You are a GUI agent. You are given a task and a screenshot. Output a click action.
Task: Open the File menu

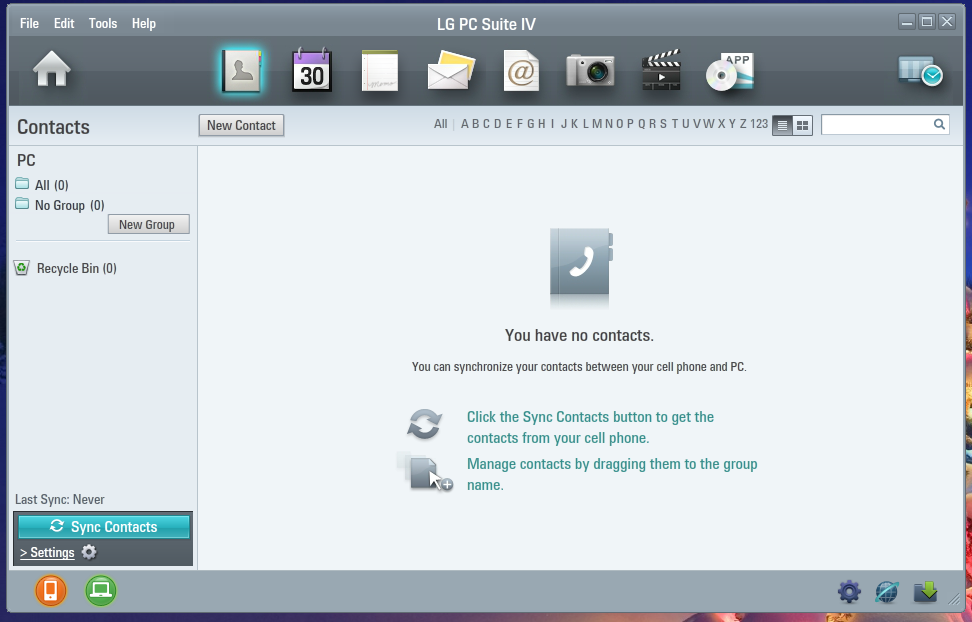[x=29, y=24]
